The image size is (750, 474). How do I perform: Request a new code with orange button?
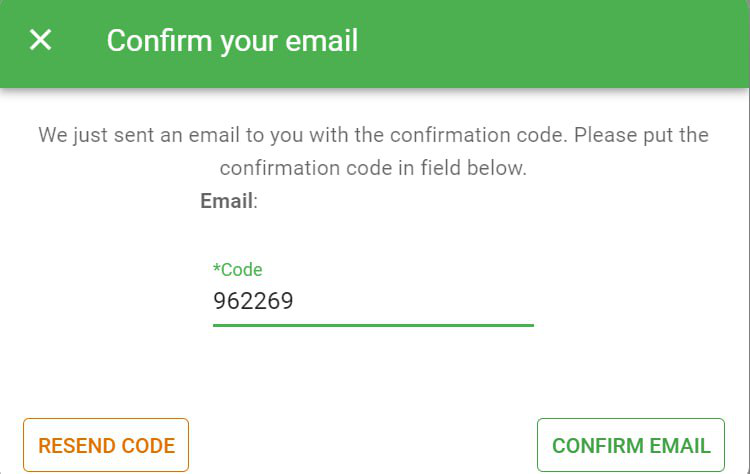(106, 445)
